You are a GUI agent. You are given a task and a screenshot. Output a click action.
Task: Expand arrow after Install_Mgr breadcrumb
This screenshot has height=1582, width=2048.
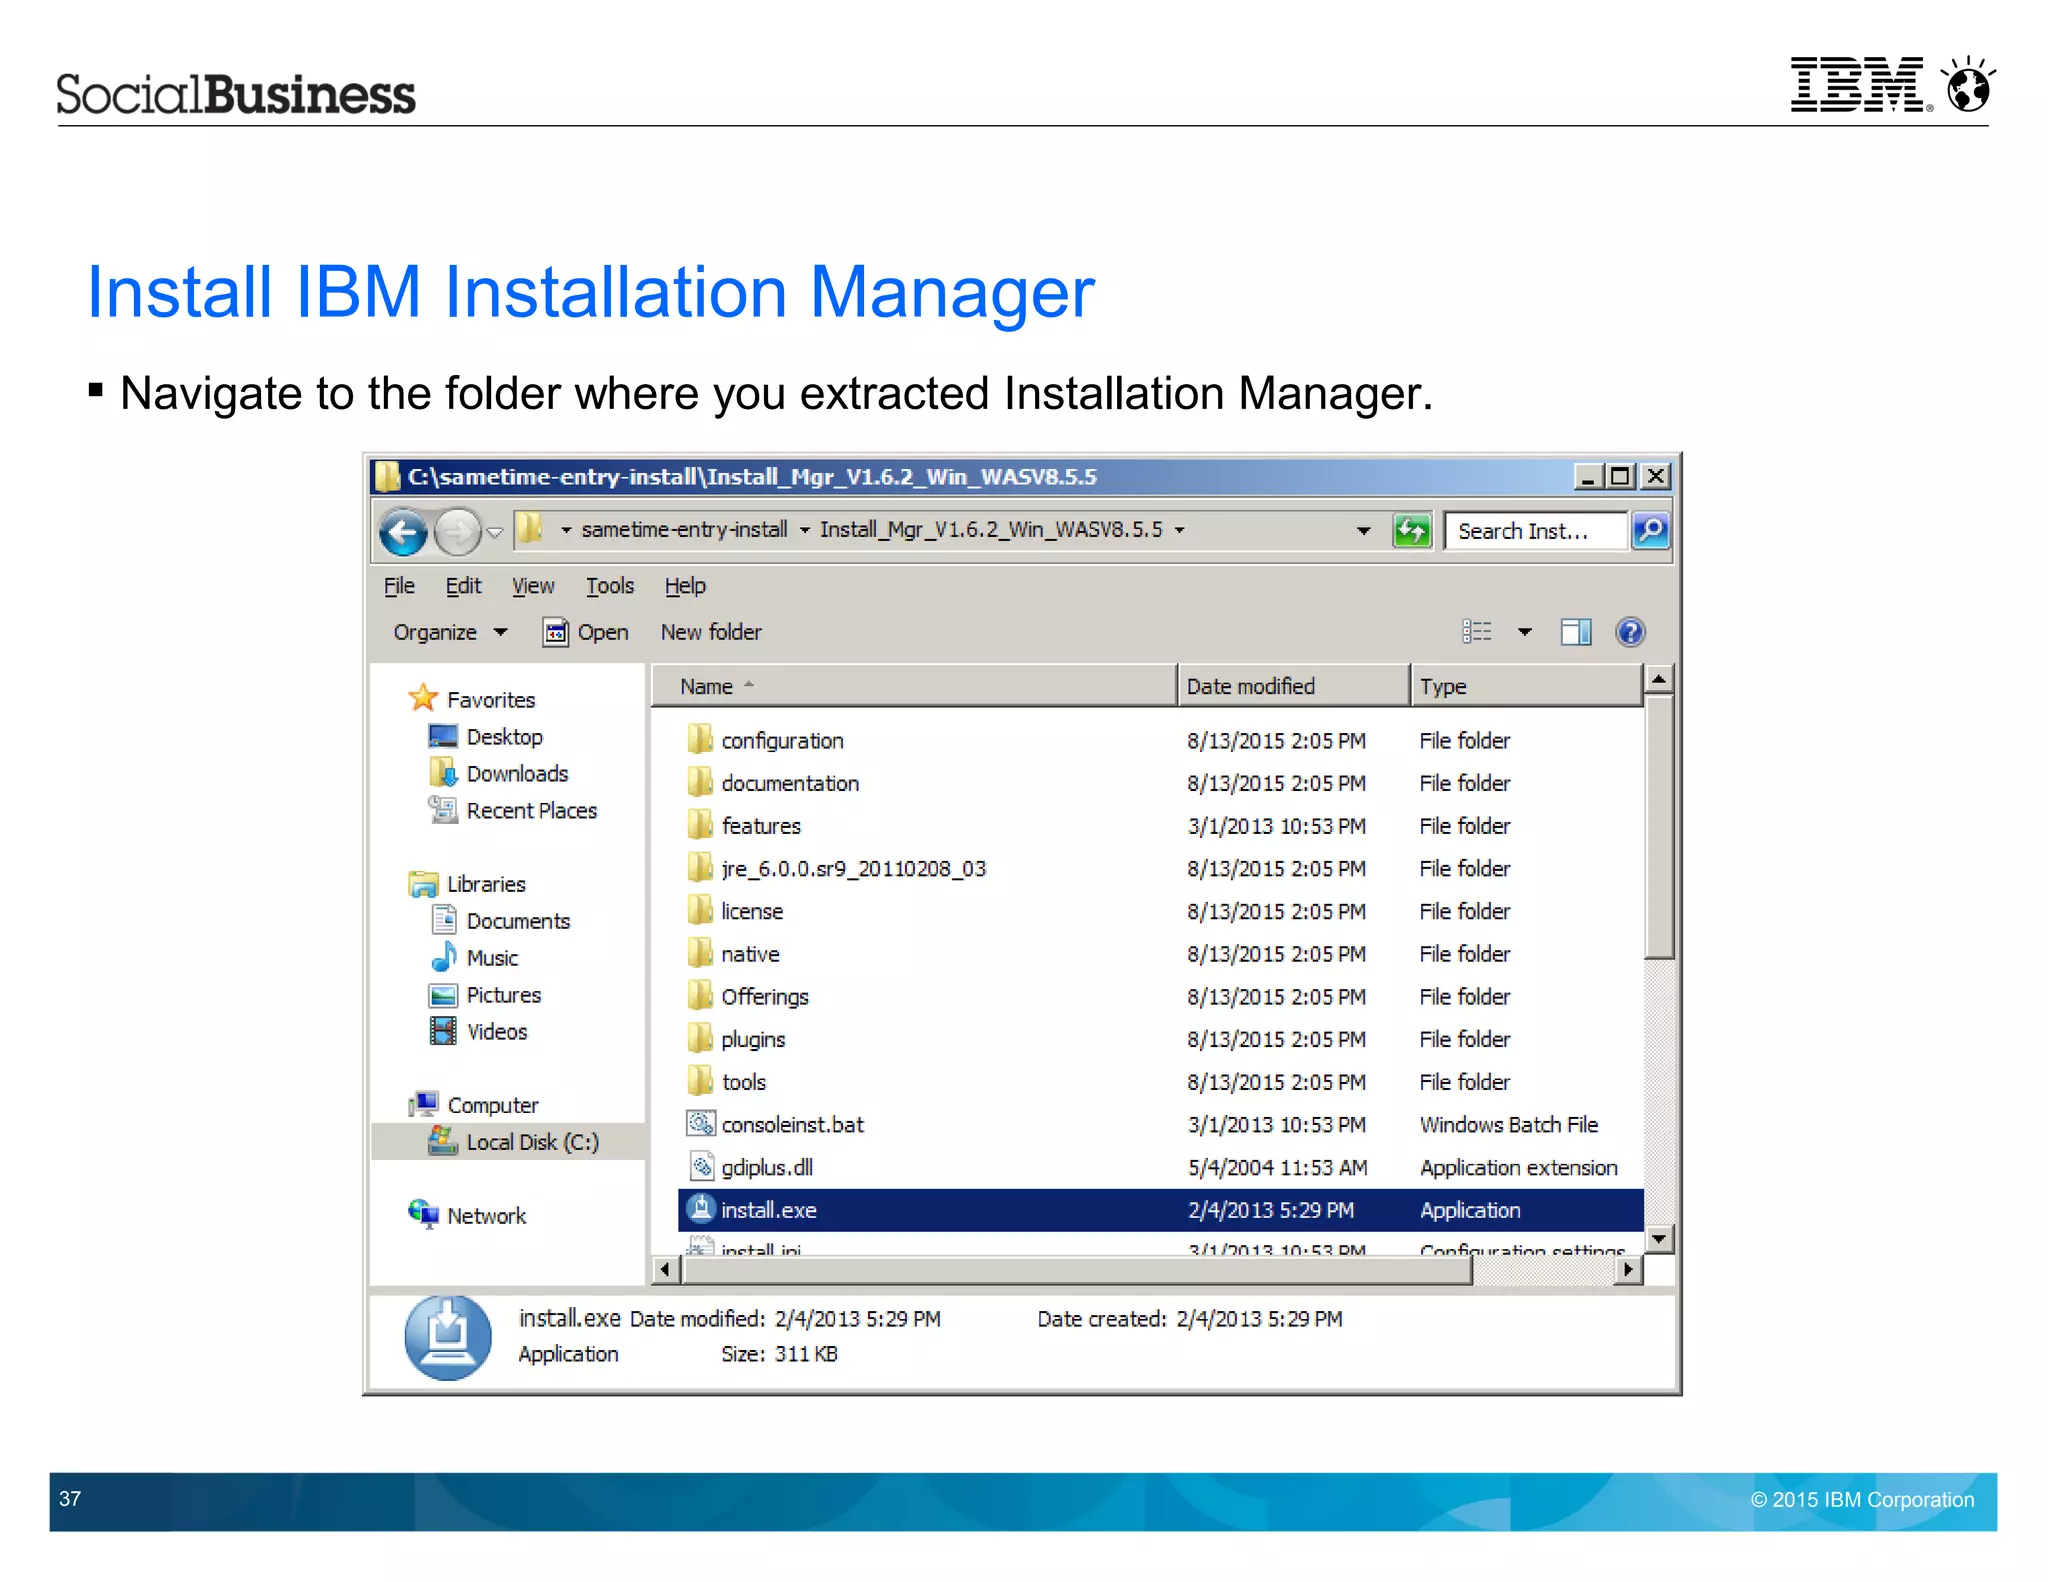(x=1180, y=530)
